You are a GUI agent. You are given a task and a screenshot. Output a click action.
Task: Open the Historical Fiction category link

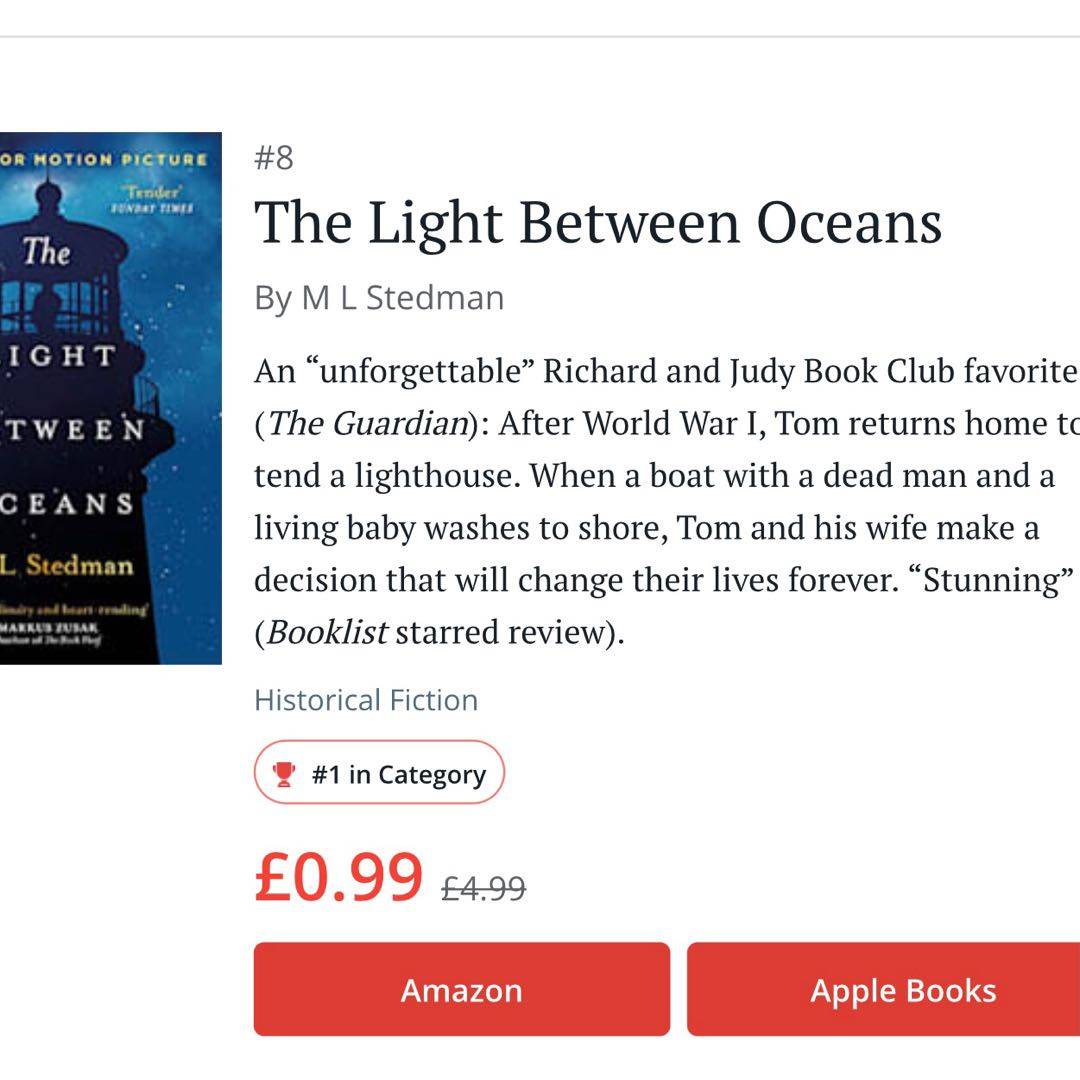point(366,700)
